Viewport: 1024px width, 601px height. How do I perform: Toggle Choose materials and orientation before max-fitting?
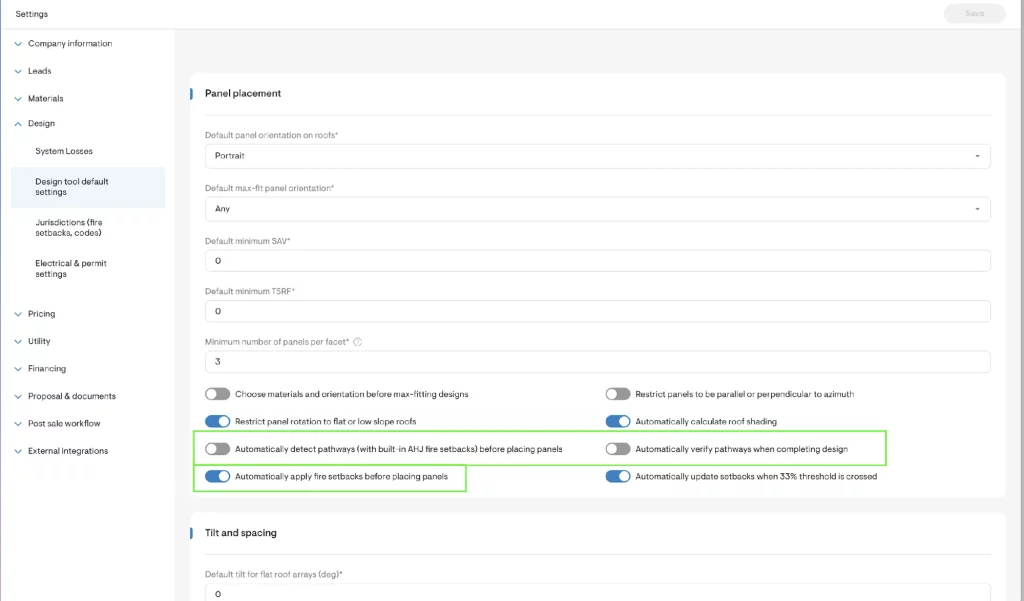[218, 394]
